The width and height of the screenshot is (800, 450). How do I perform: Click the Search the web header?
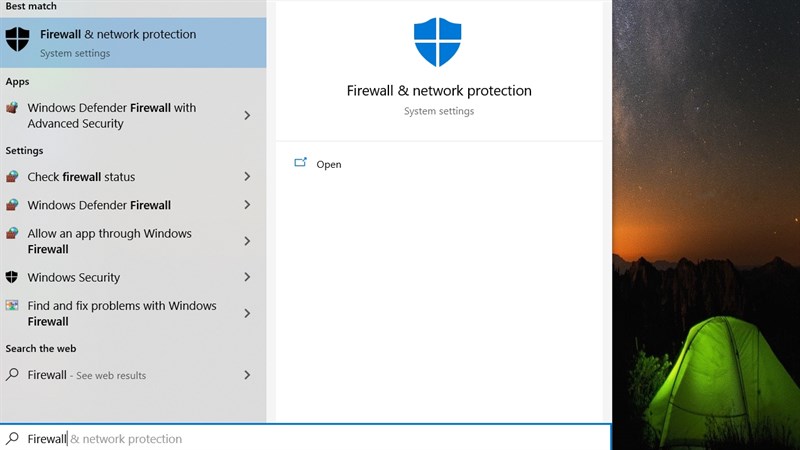(41, 348)
